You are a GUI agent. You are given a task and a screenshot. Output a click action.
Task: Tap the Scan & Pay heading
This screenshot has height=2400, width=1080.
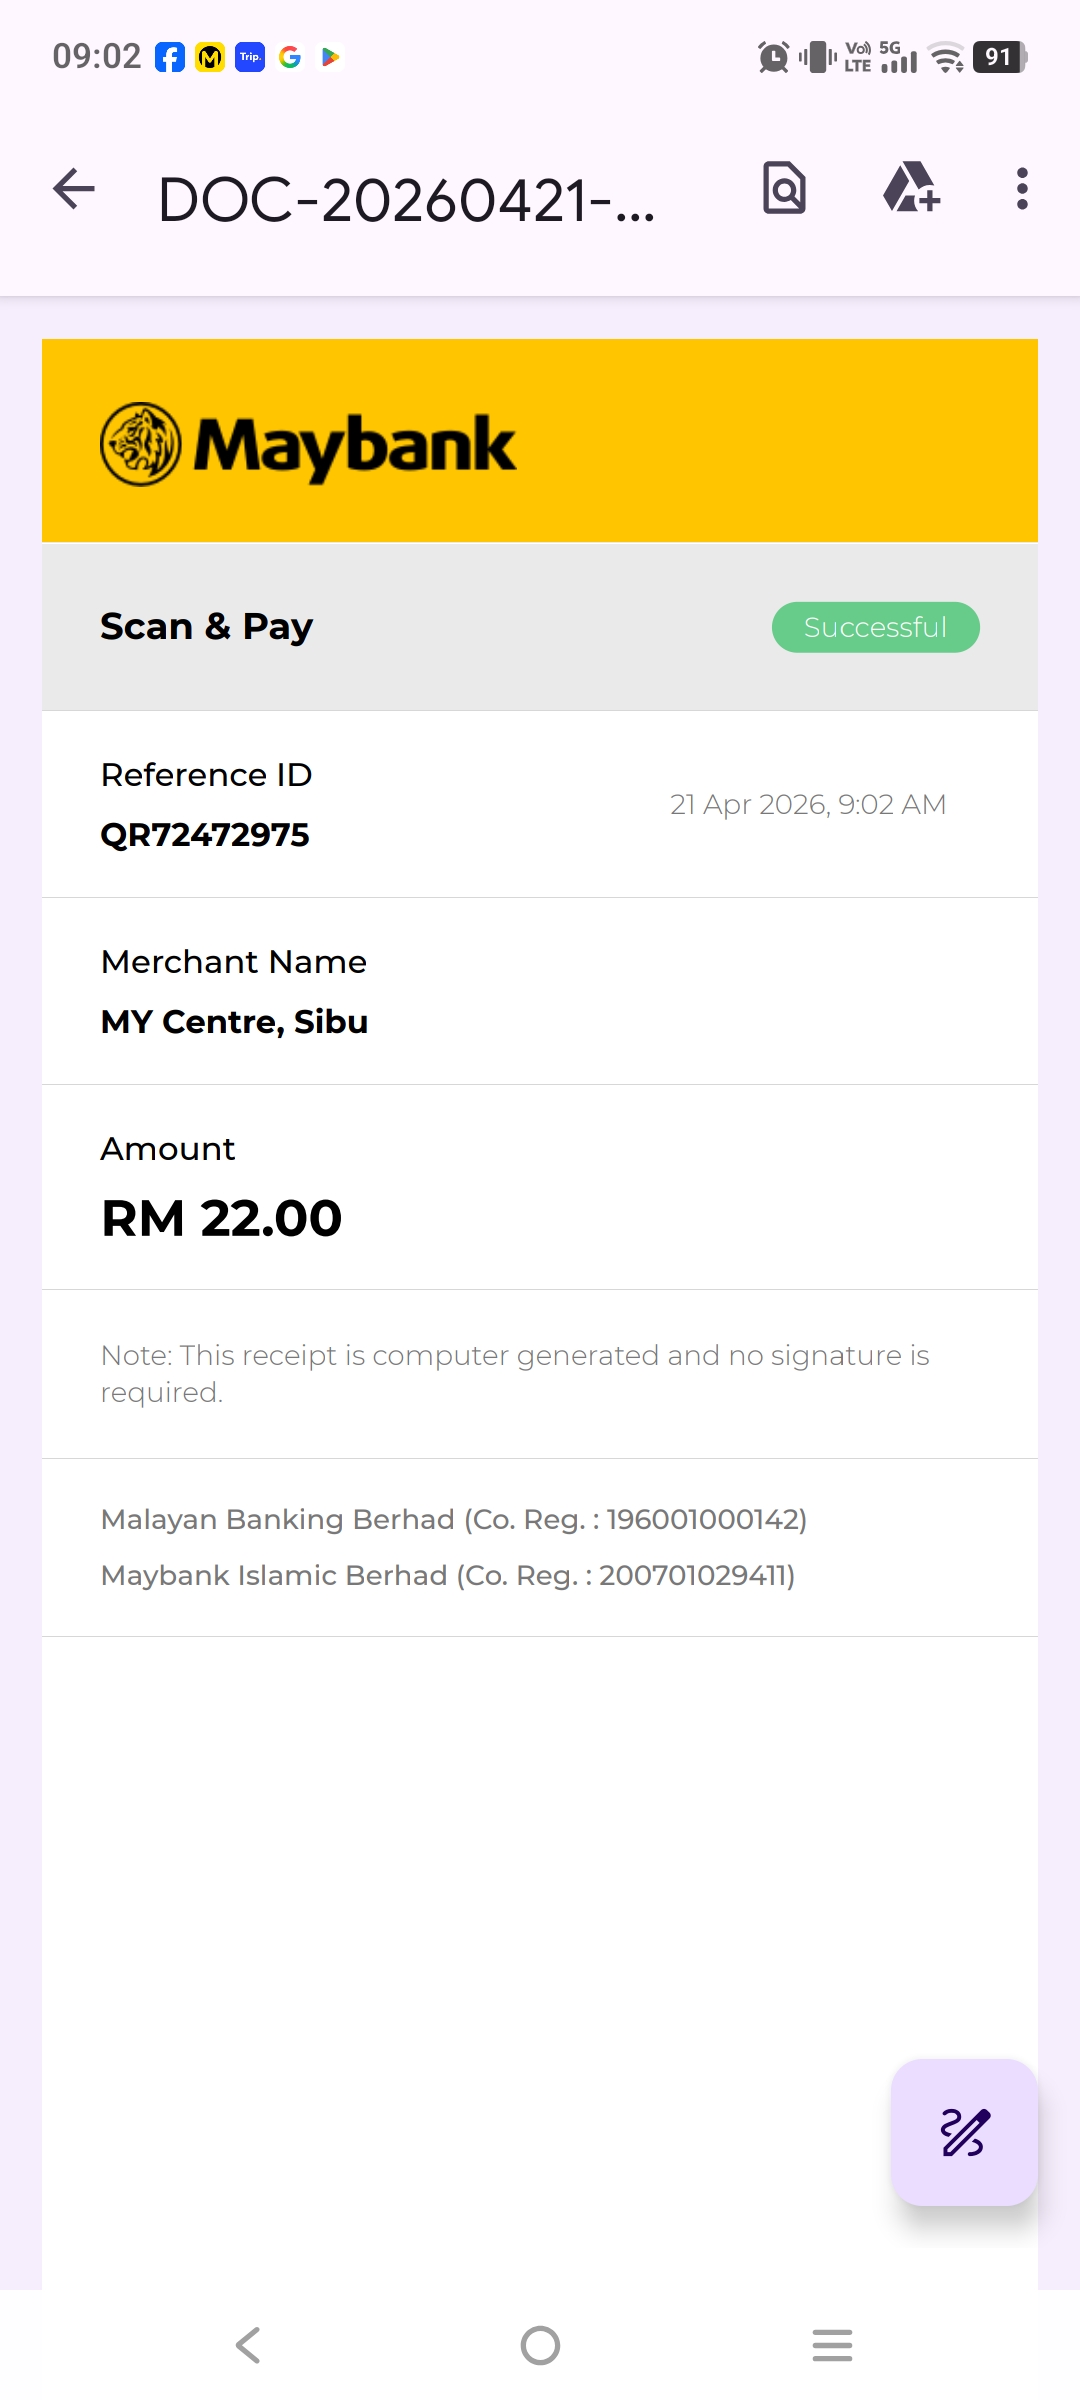pos(207,627)
